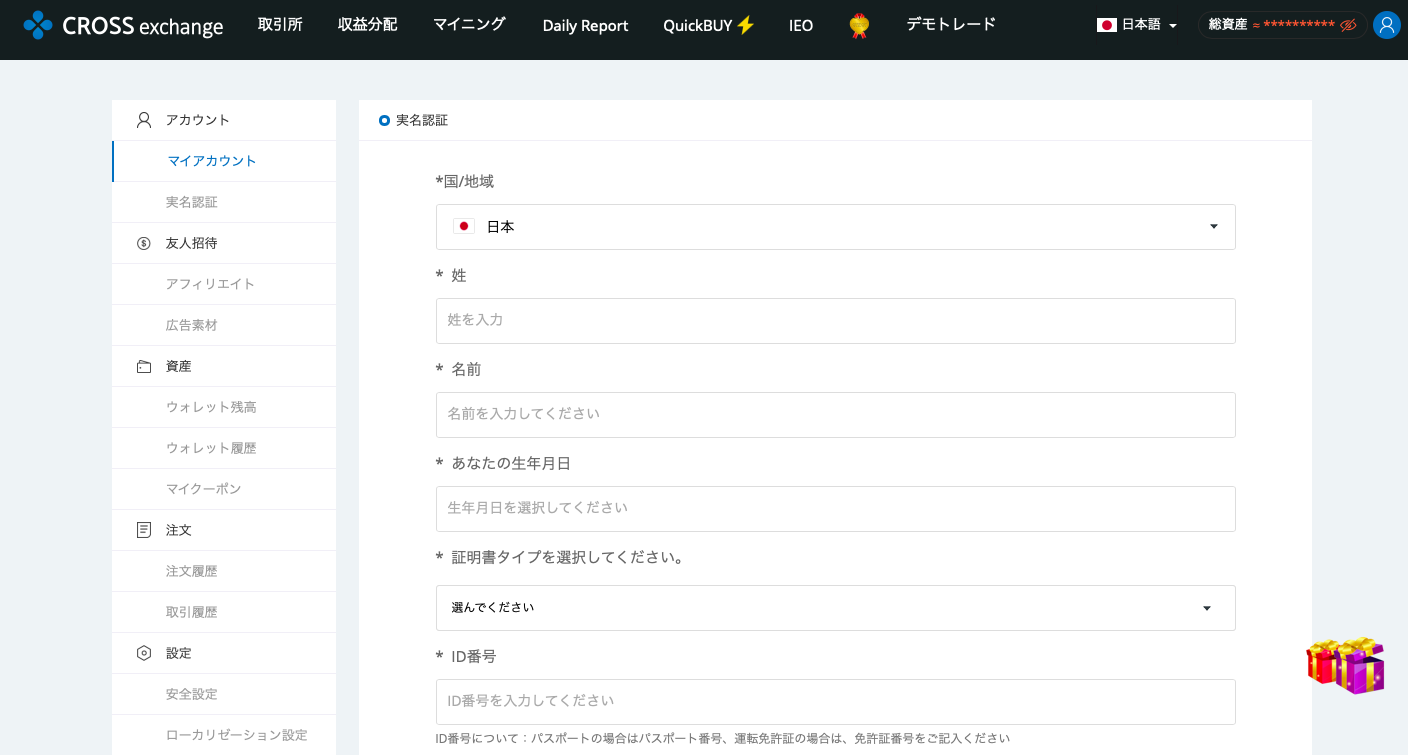The height and width of the screenshot is (755, 1408).
Task: Open Daily Report page
Action: tap(585, 26)
